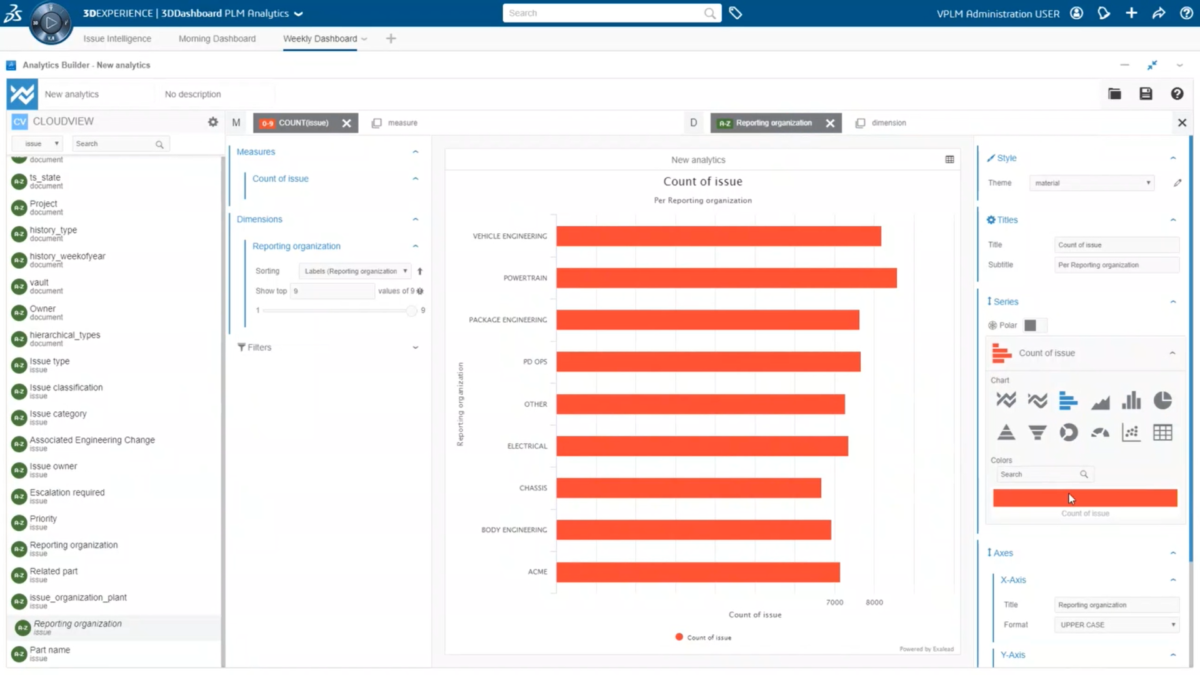Click the CLOUDVIEW field Search box
The width and height of the screenshot is (1200, 675).
119,144
